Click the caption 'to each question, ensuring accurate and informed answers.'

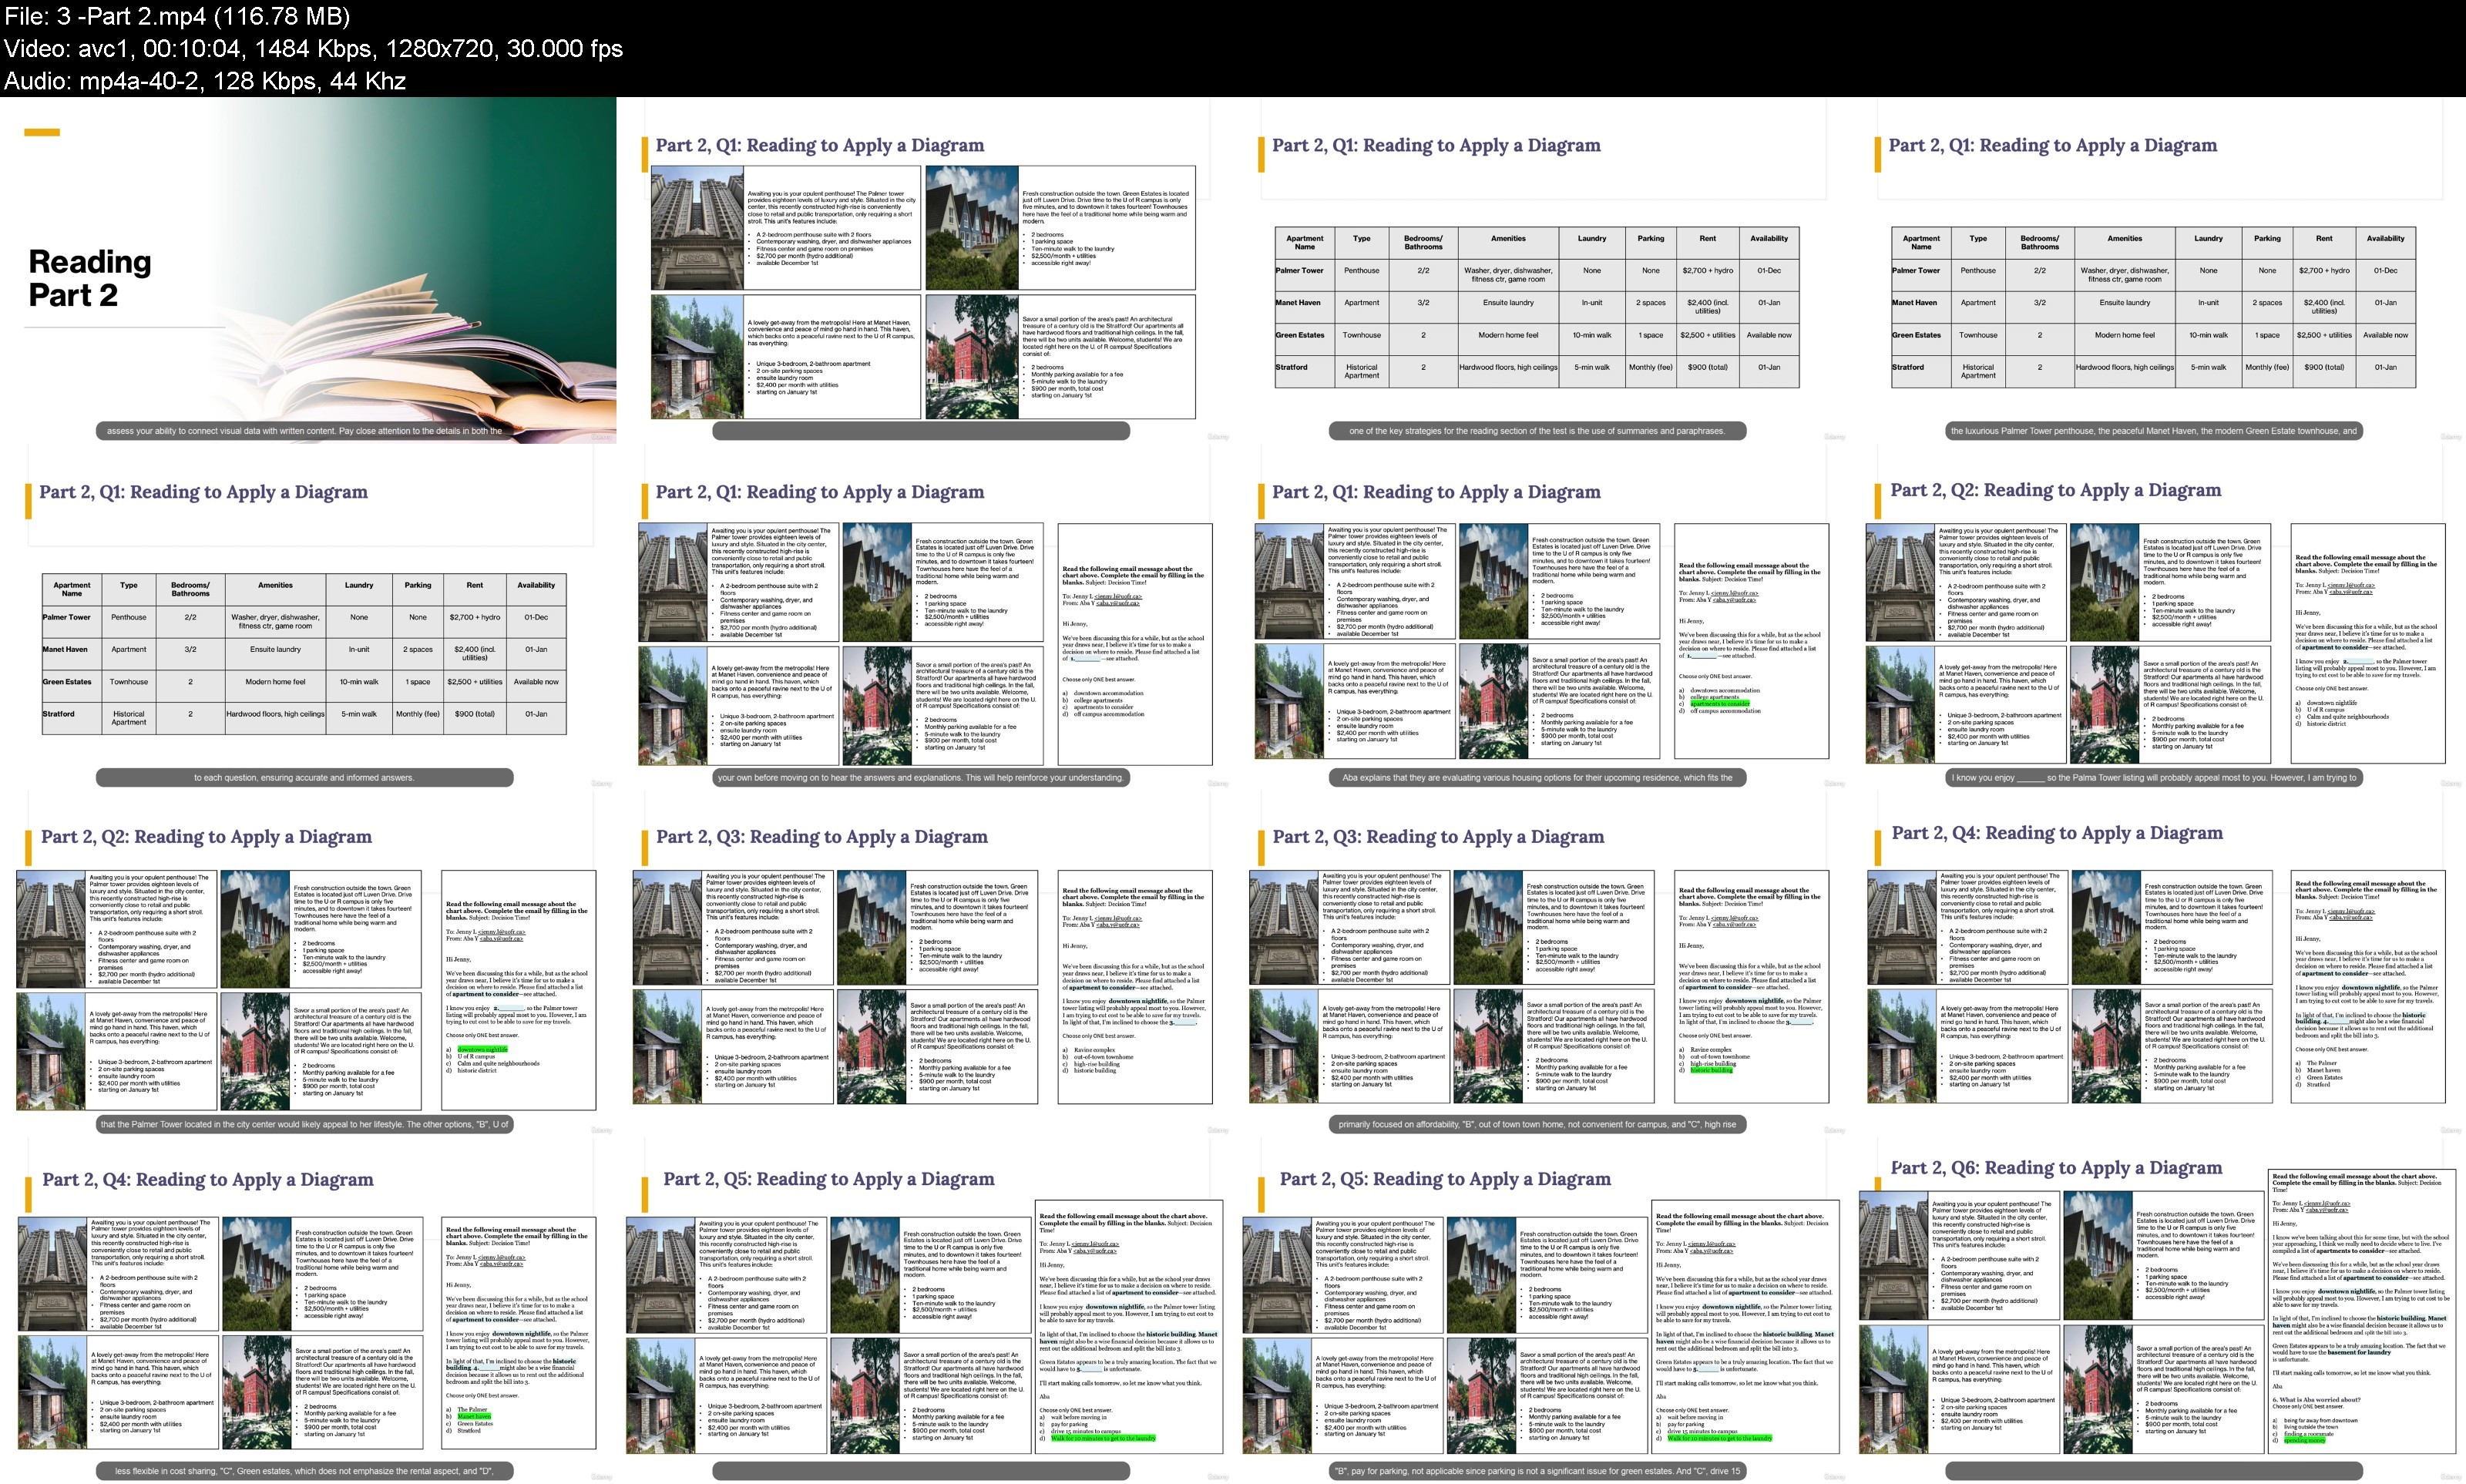point(304,777)
